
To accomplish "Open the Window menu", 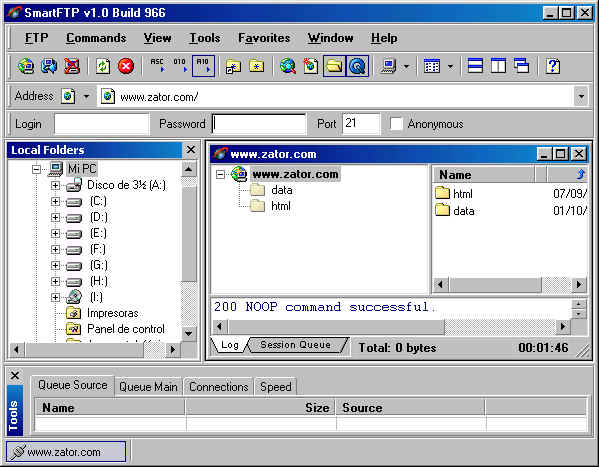I will [x=330, y=38].
